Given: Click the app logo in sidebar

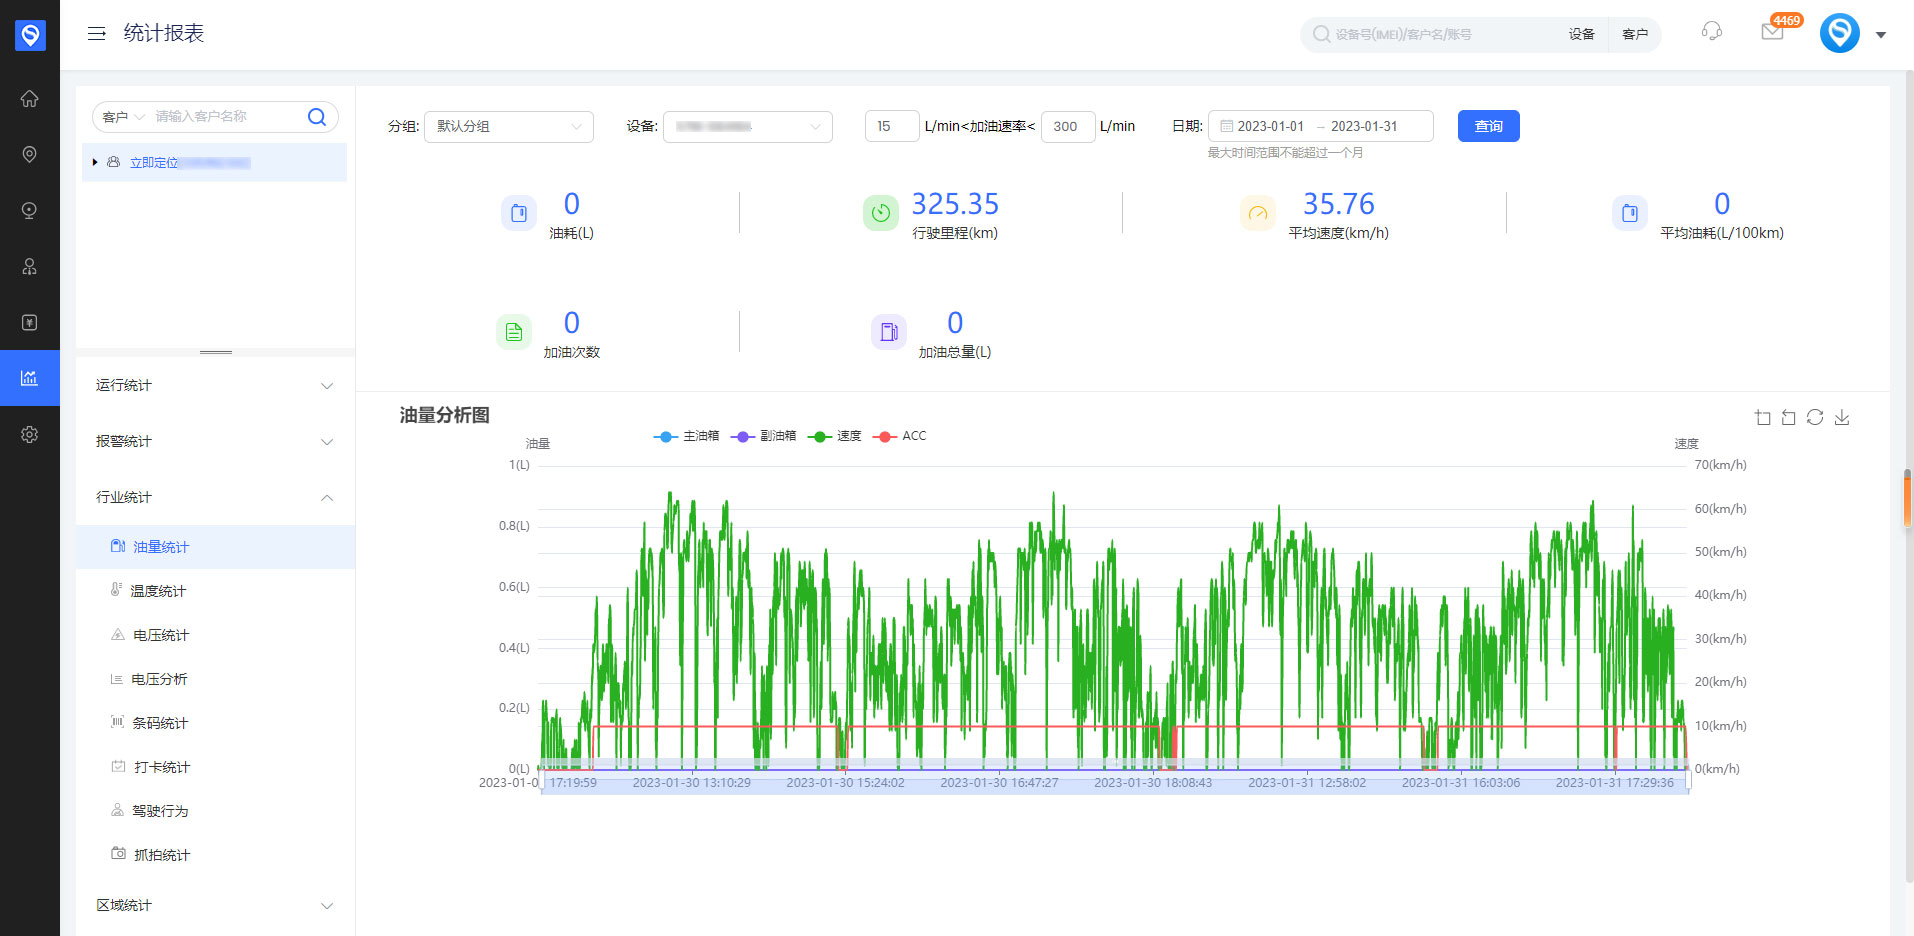Looking at the screenshot, I should tap(30, 35).
